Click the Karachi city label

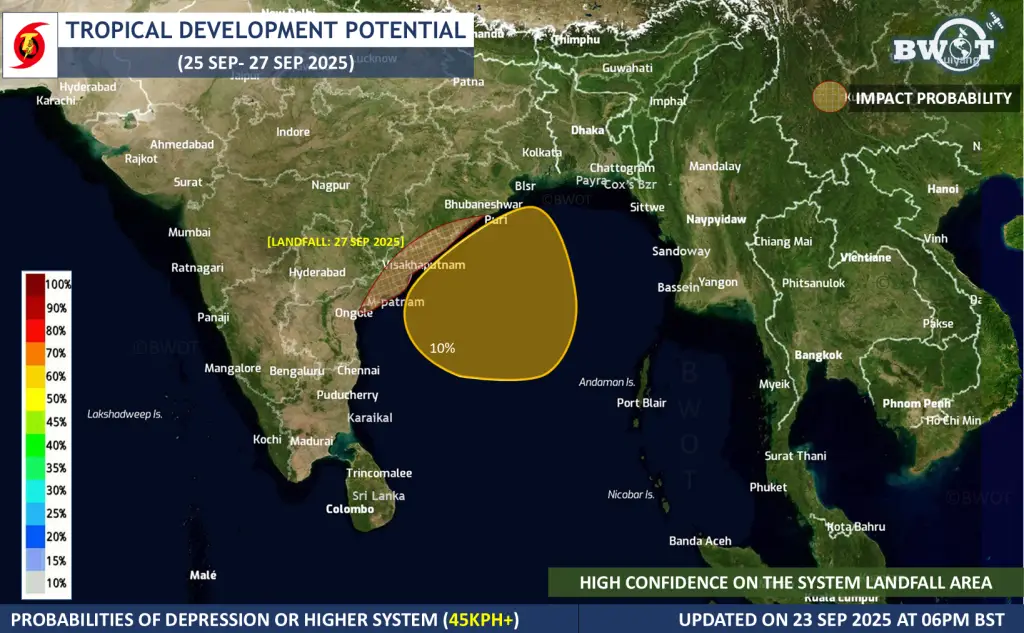(x=56, y=101)
